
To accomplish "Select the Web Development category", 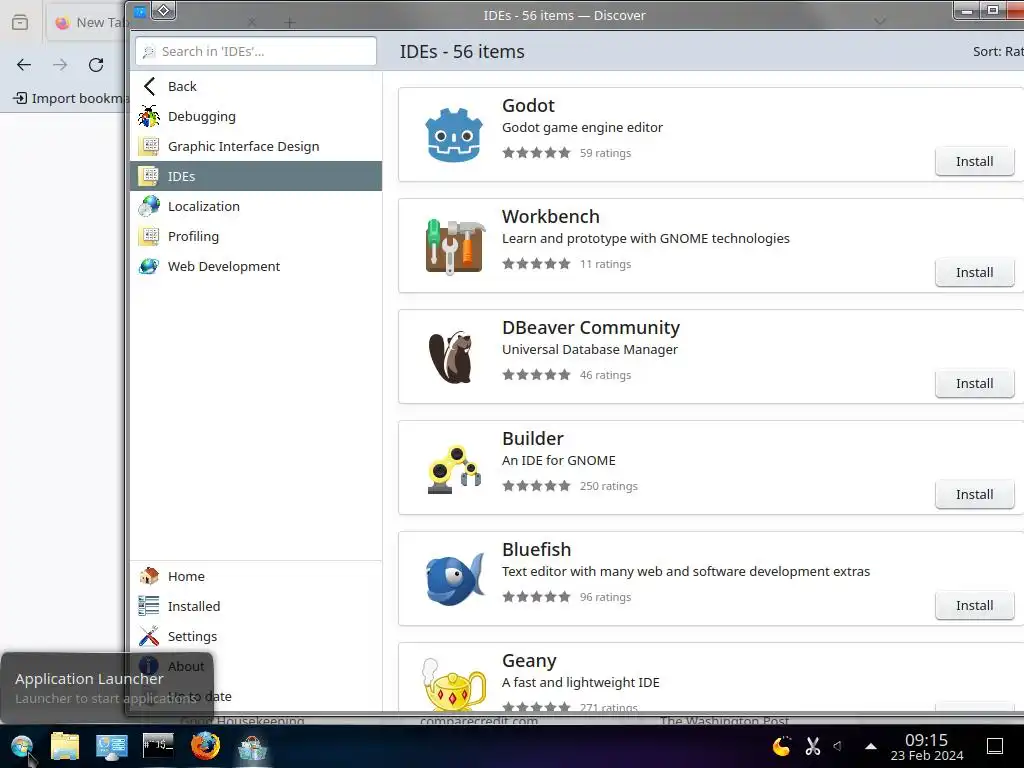I will 256,266.
